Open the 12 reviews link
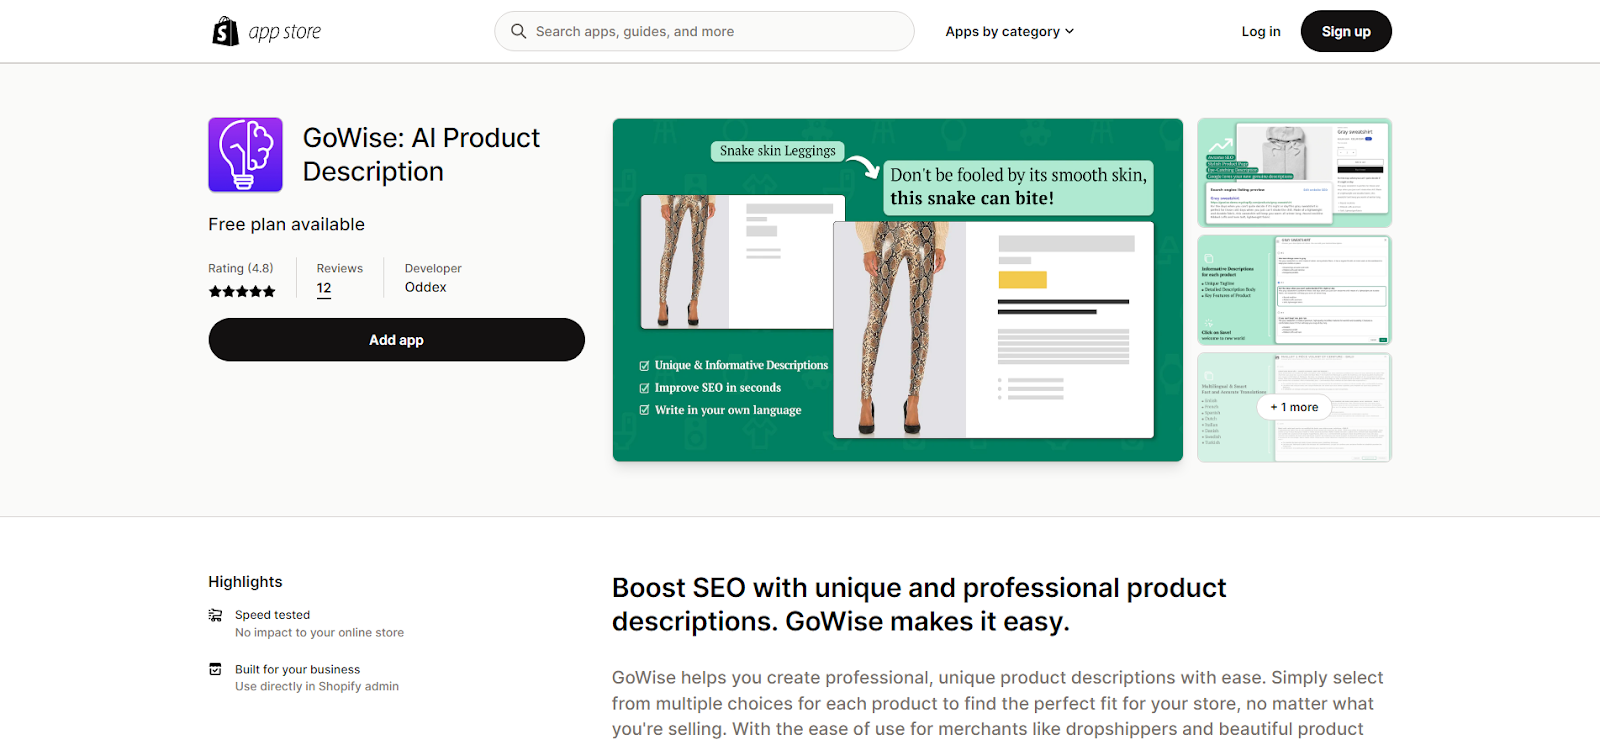Image resolution: width=1600 pixels, height=740 pixels. pyautogui.click(x=324, y=288)
